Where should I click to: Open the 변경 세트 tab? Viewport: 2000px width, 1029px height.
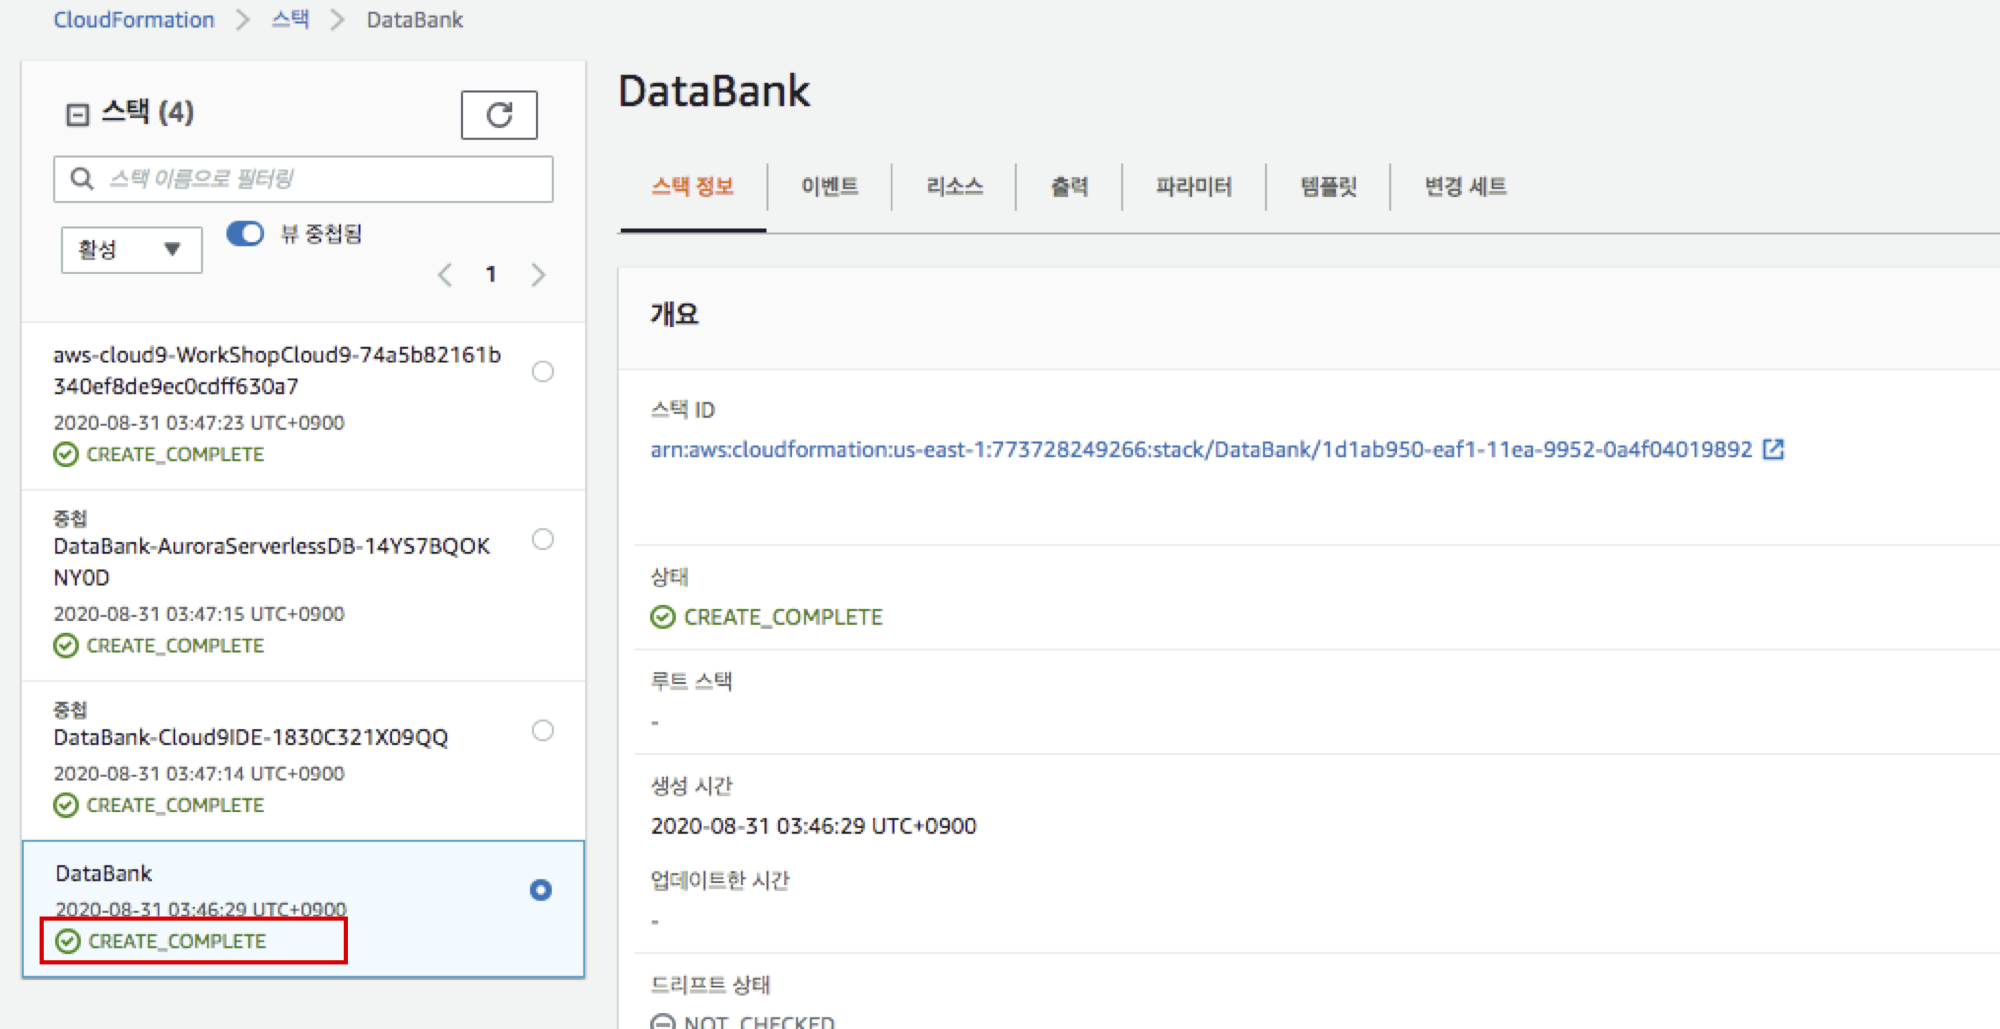click(x=1465, y=186)
